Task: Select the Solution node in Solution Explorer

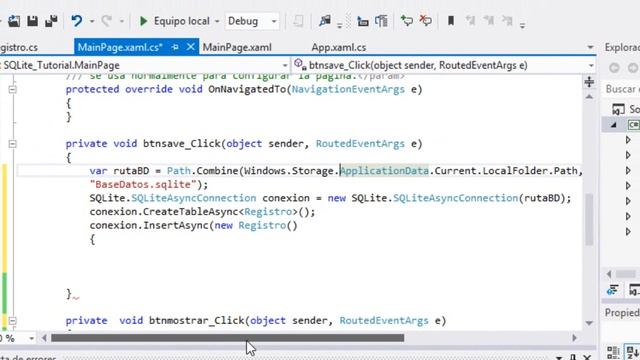Action: click(625, 109)
